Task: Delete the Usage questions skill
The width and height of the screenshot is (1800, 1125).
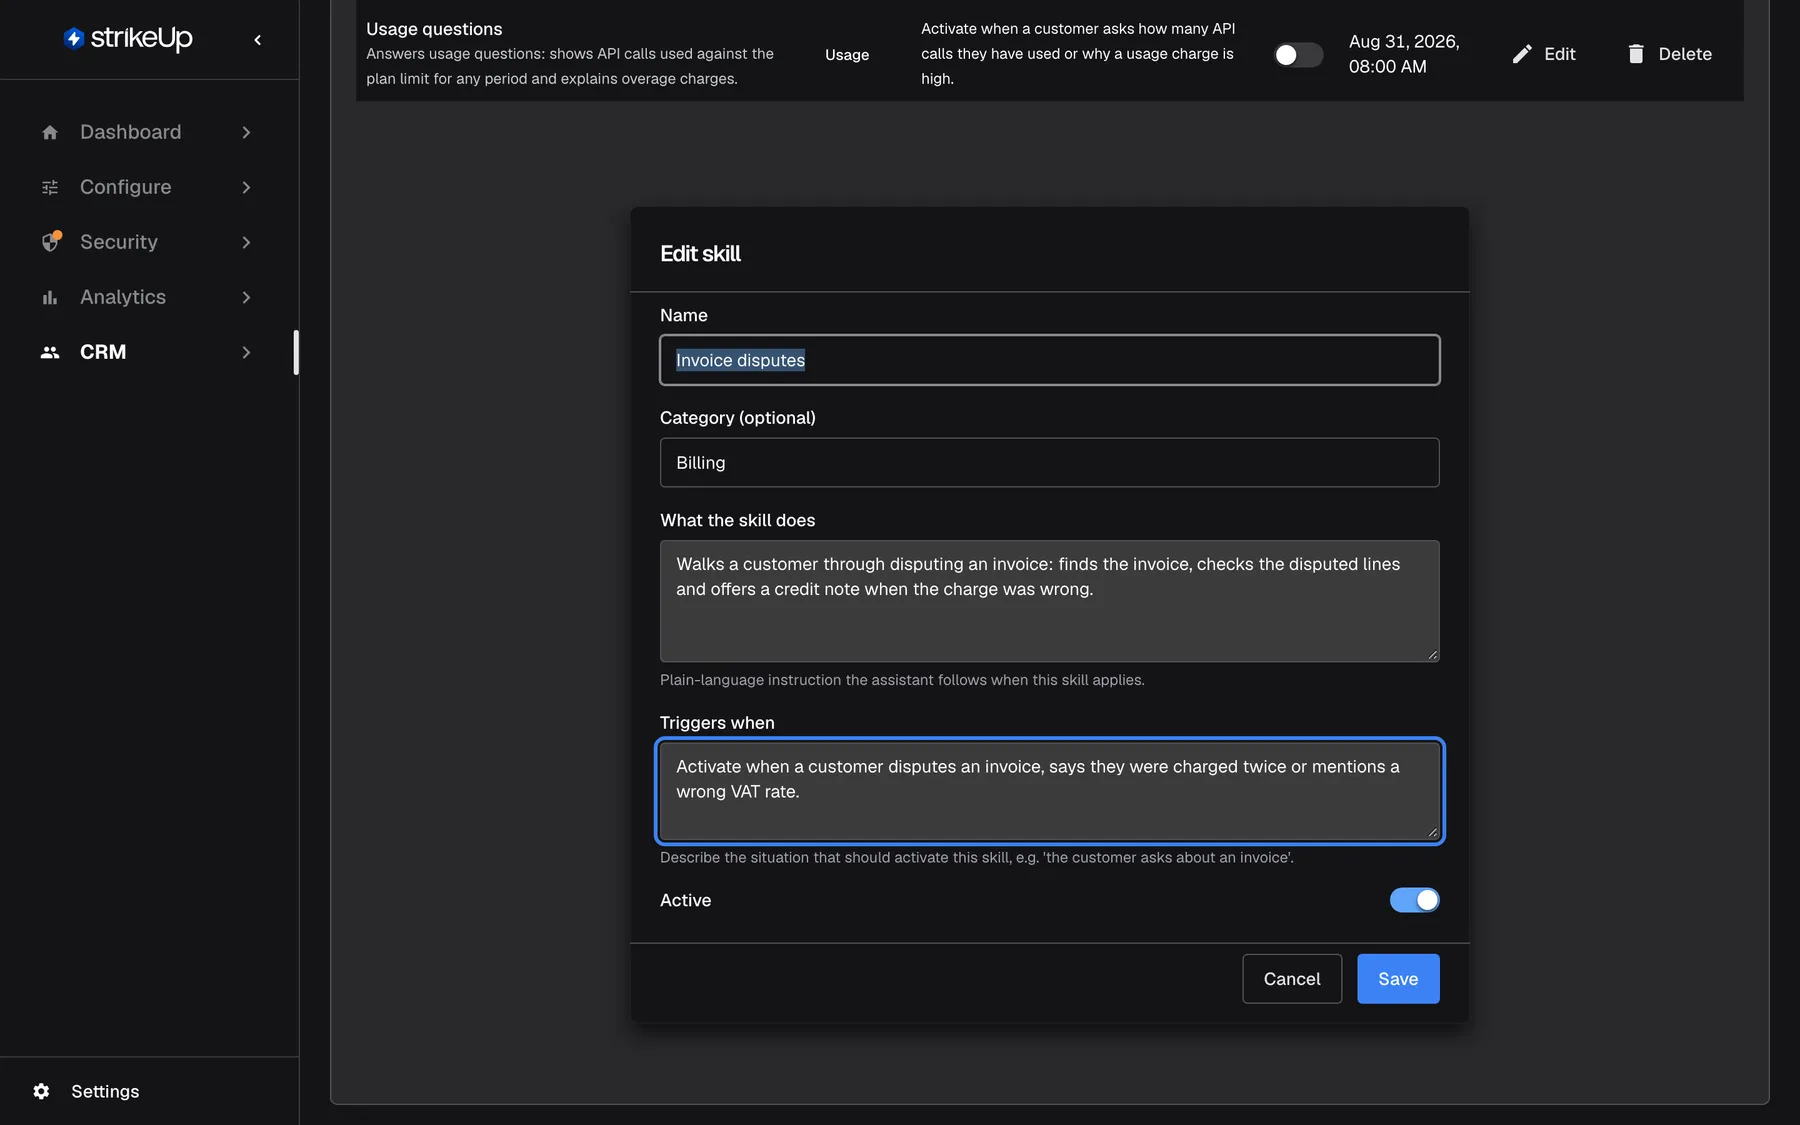Action: click(x=1669, y=54)
